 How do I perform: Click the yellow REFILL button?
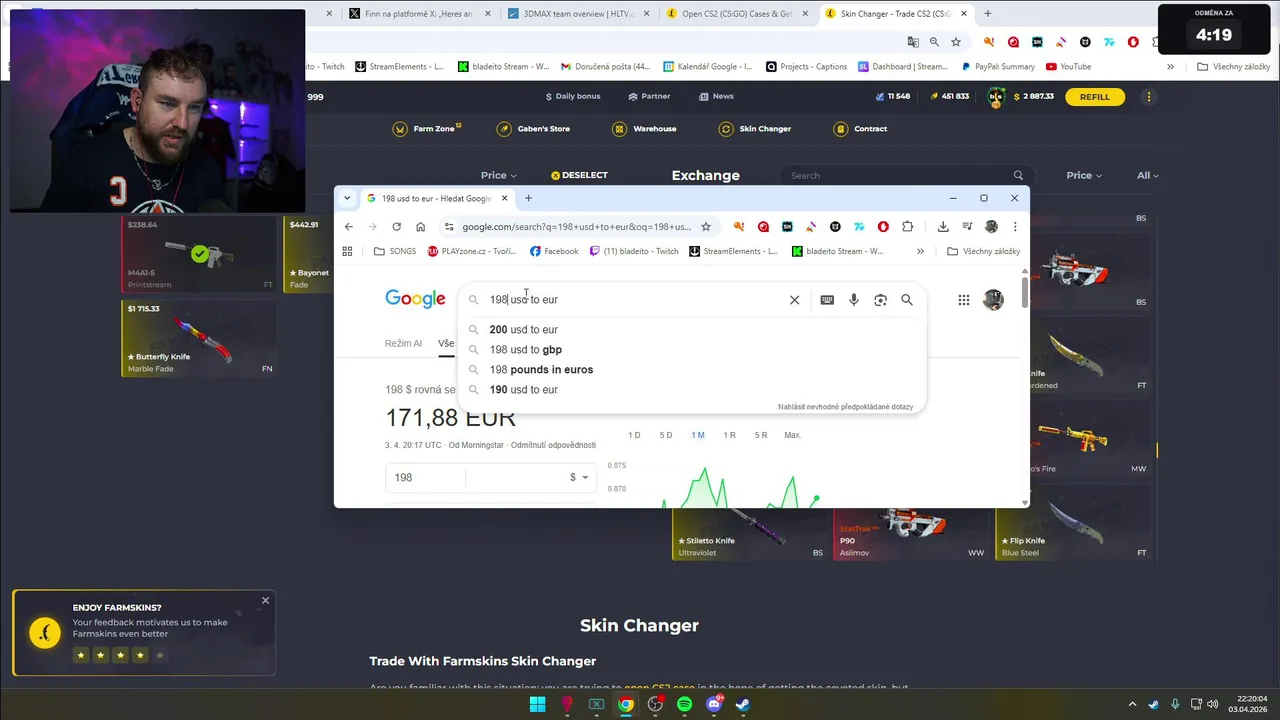tap(1095, 97)
